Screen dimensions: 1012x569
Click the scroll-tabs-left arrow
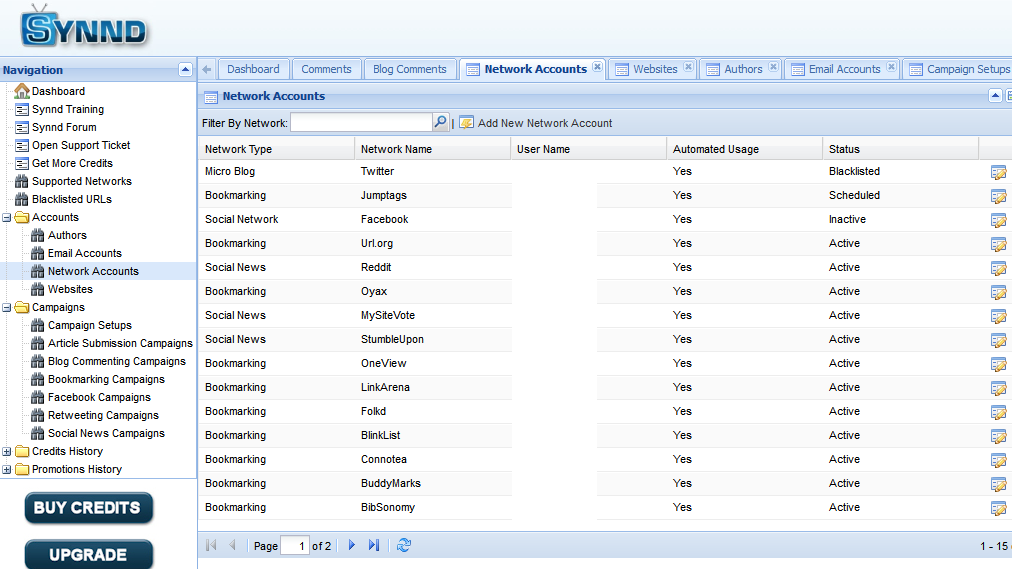[x=207, y=69]
